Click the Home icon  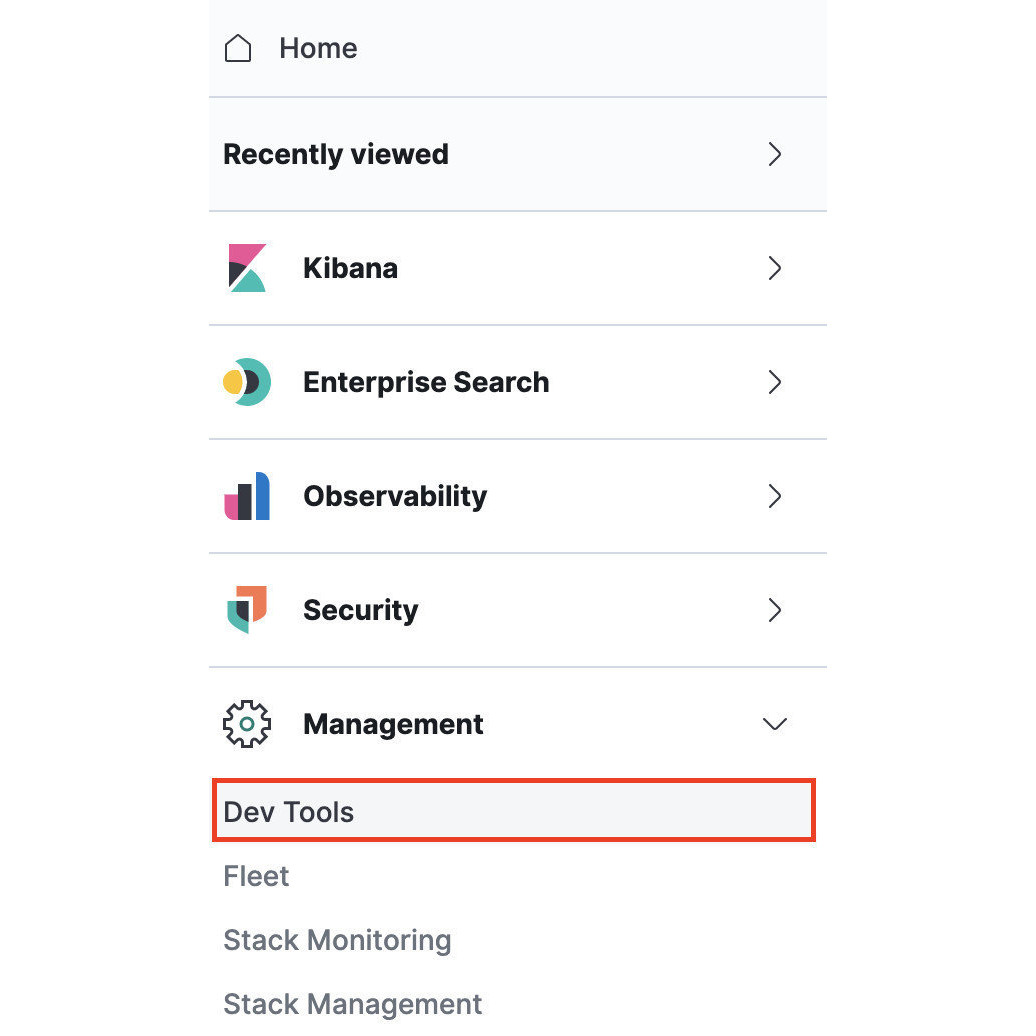tap(238, 47)
